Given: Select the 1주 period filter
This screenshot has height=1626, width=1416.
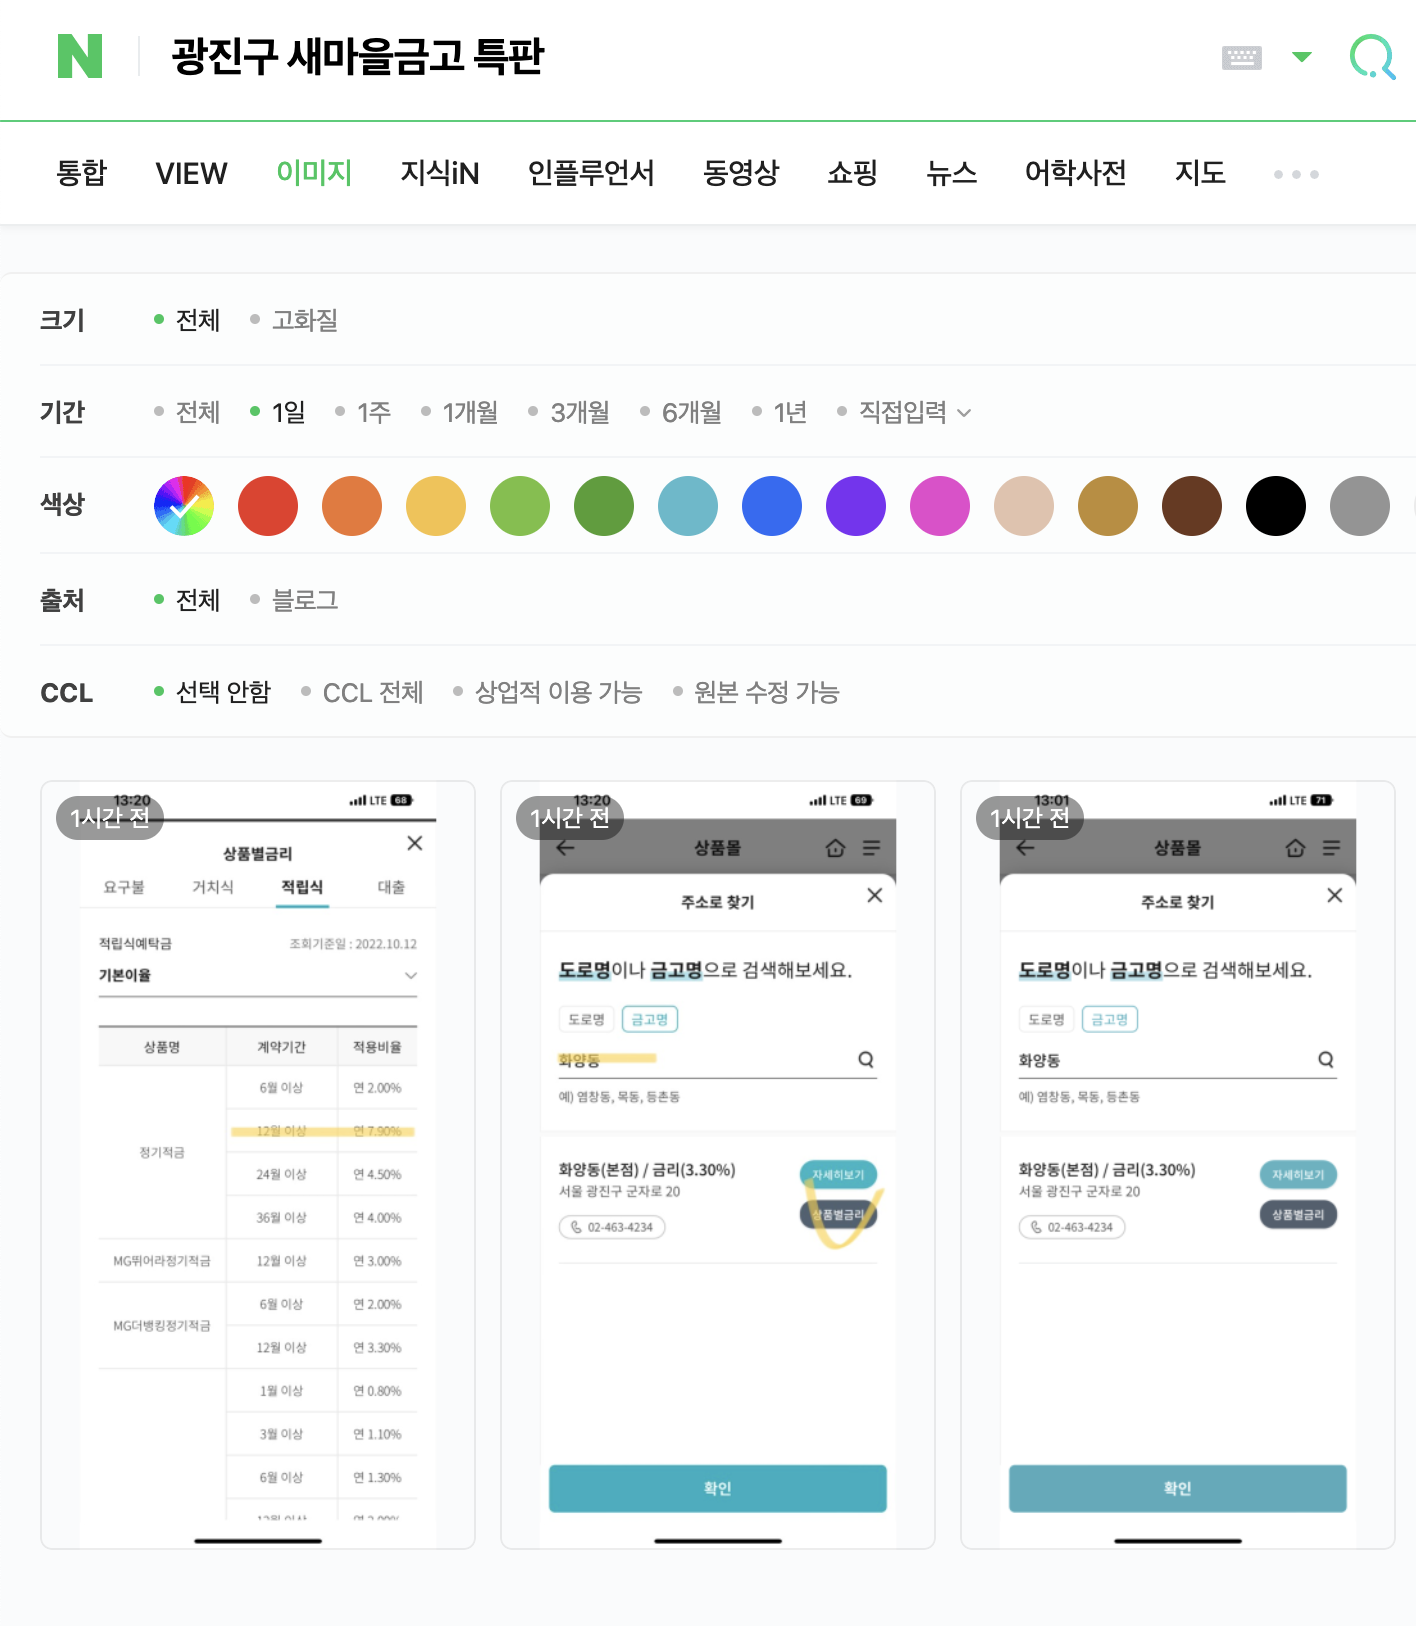Looking at the screenshot, I should coord(363,412).
